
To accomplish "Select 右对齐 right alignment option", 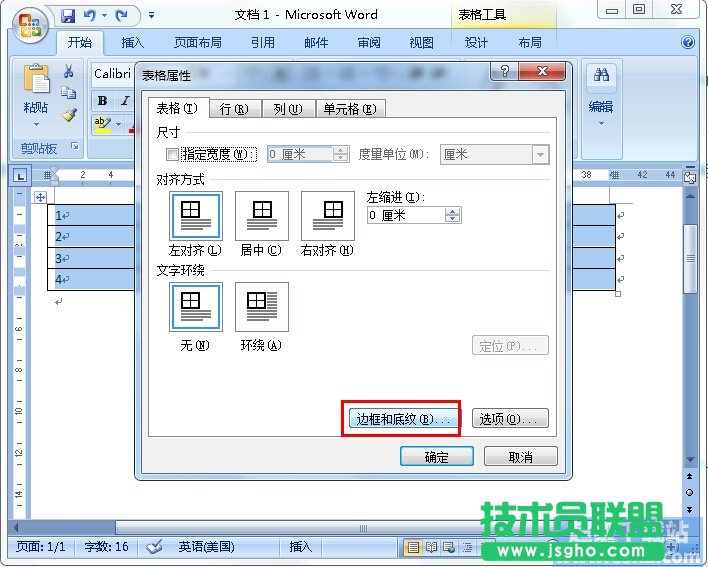I will click(327, 216).
